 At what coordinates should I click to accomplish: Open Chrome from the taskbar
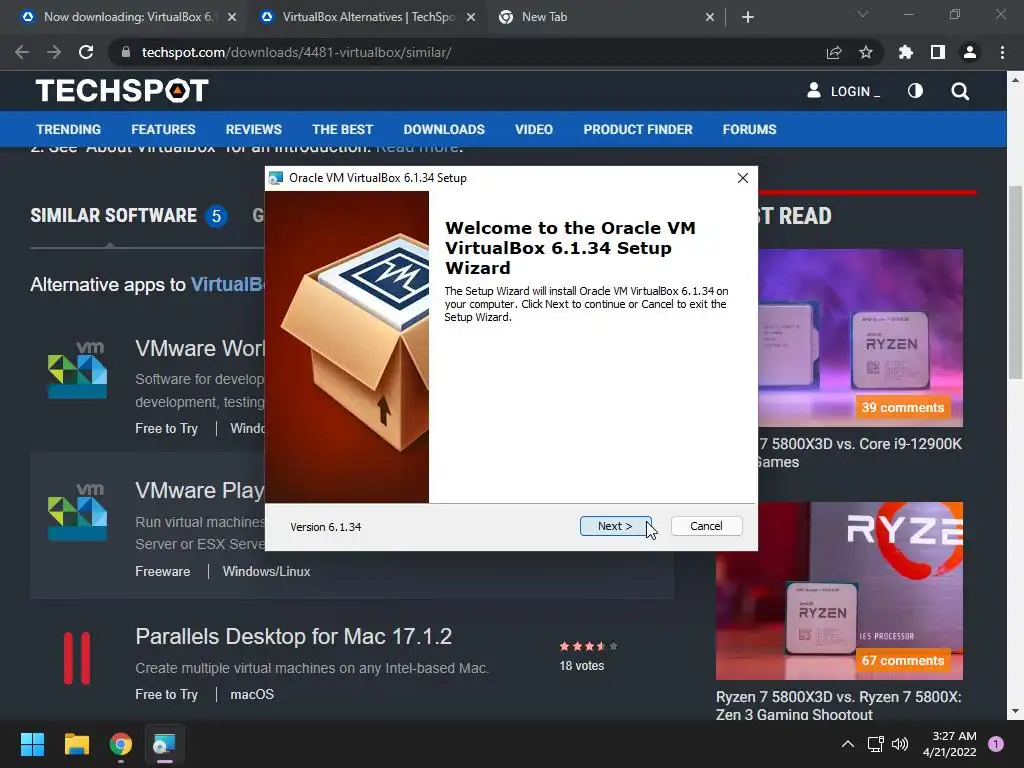(x=121, y=744)
